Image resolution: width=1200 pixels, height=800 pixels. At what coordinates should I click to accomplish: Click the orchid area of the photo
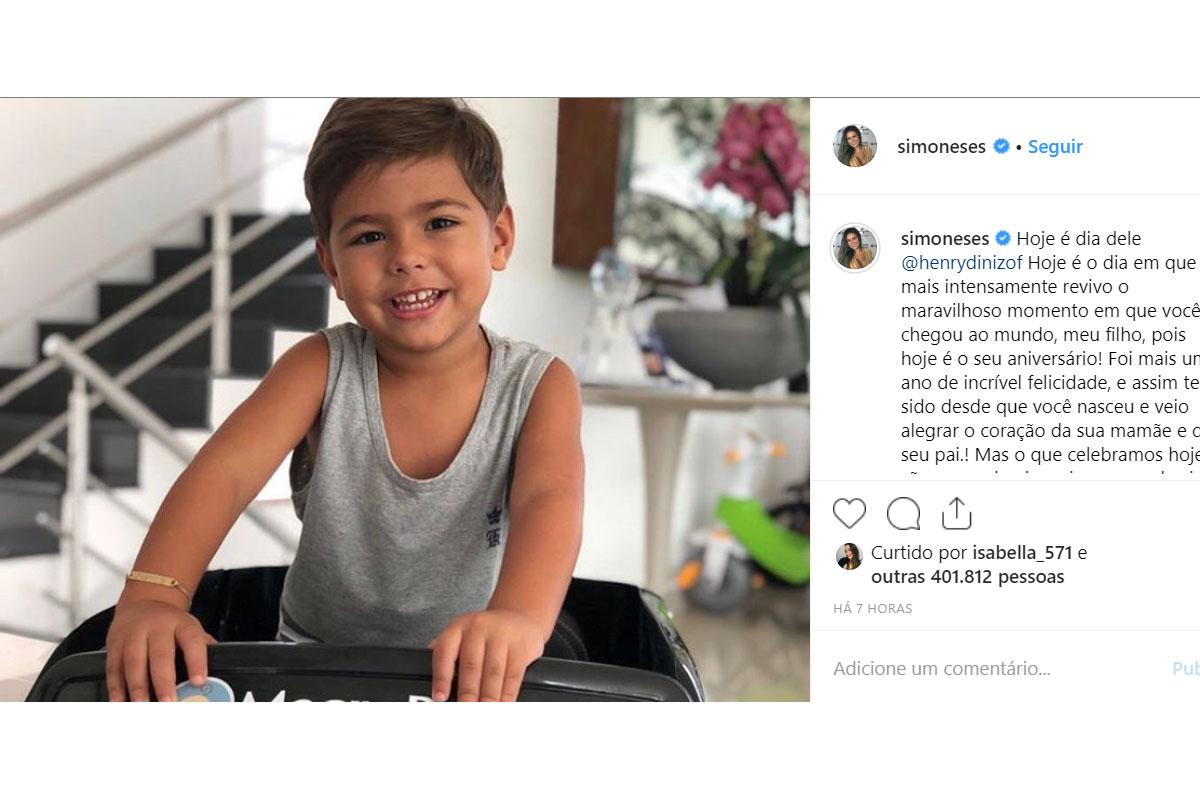pyautogui.click(x=755, y=160)
